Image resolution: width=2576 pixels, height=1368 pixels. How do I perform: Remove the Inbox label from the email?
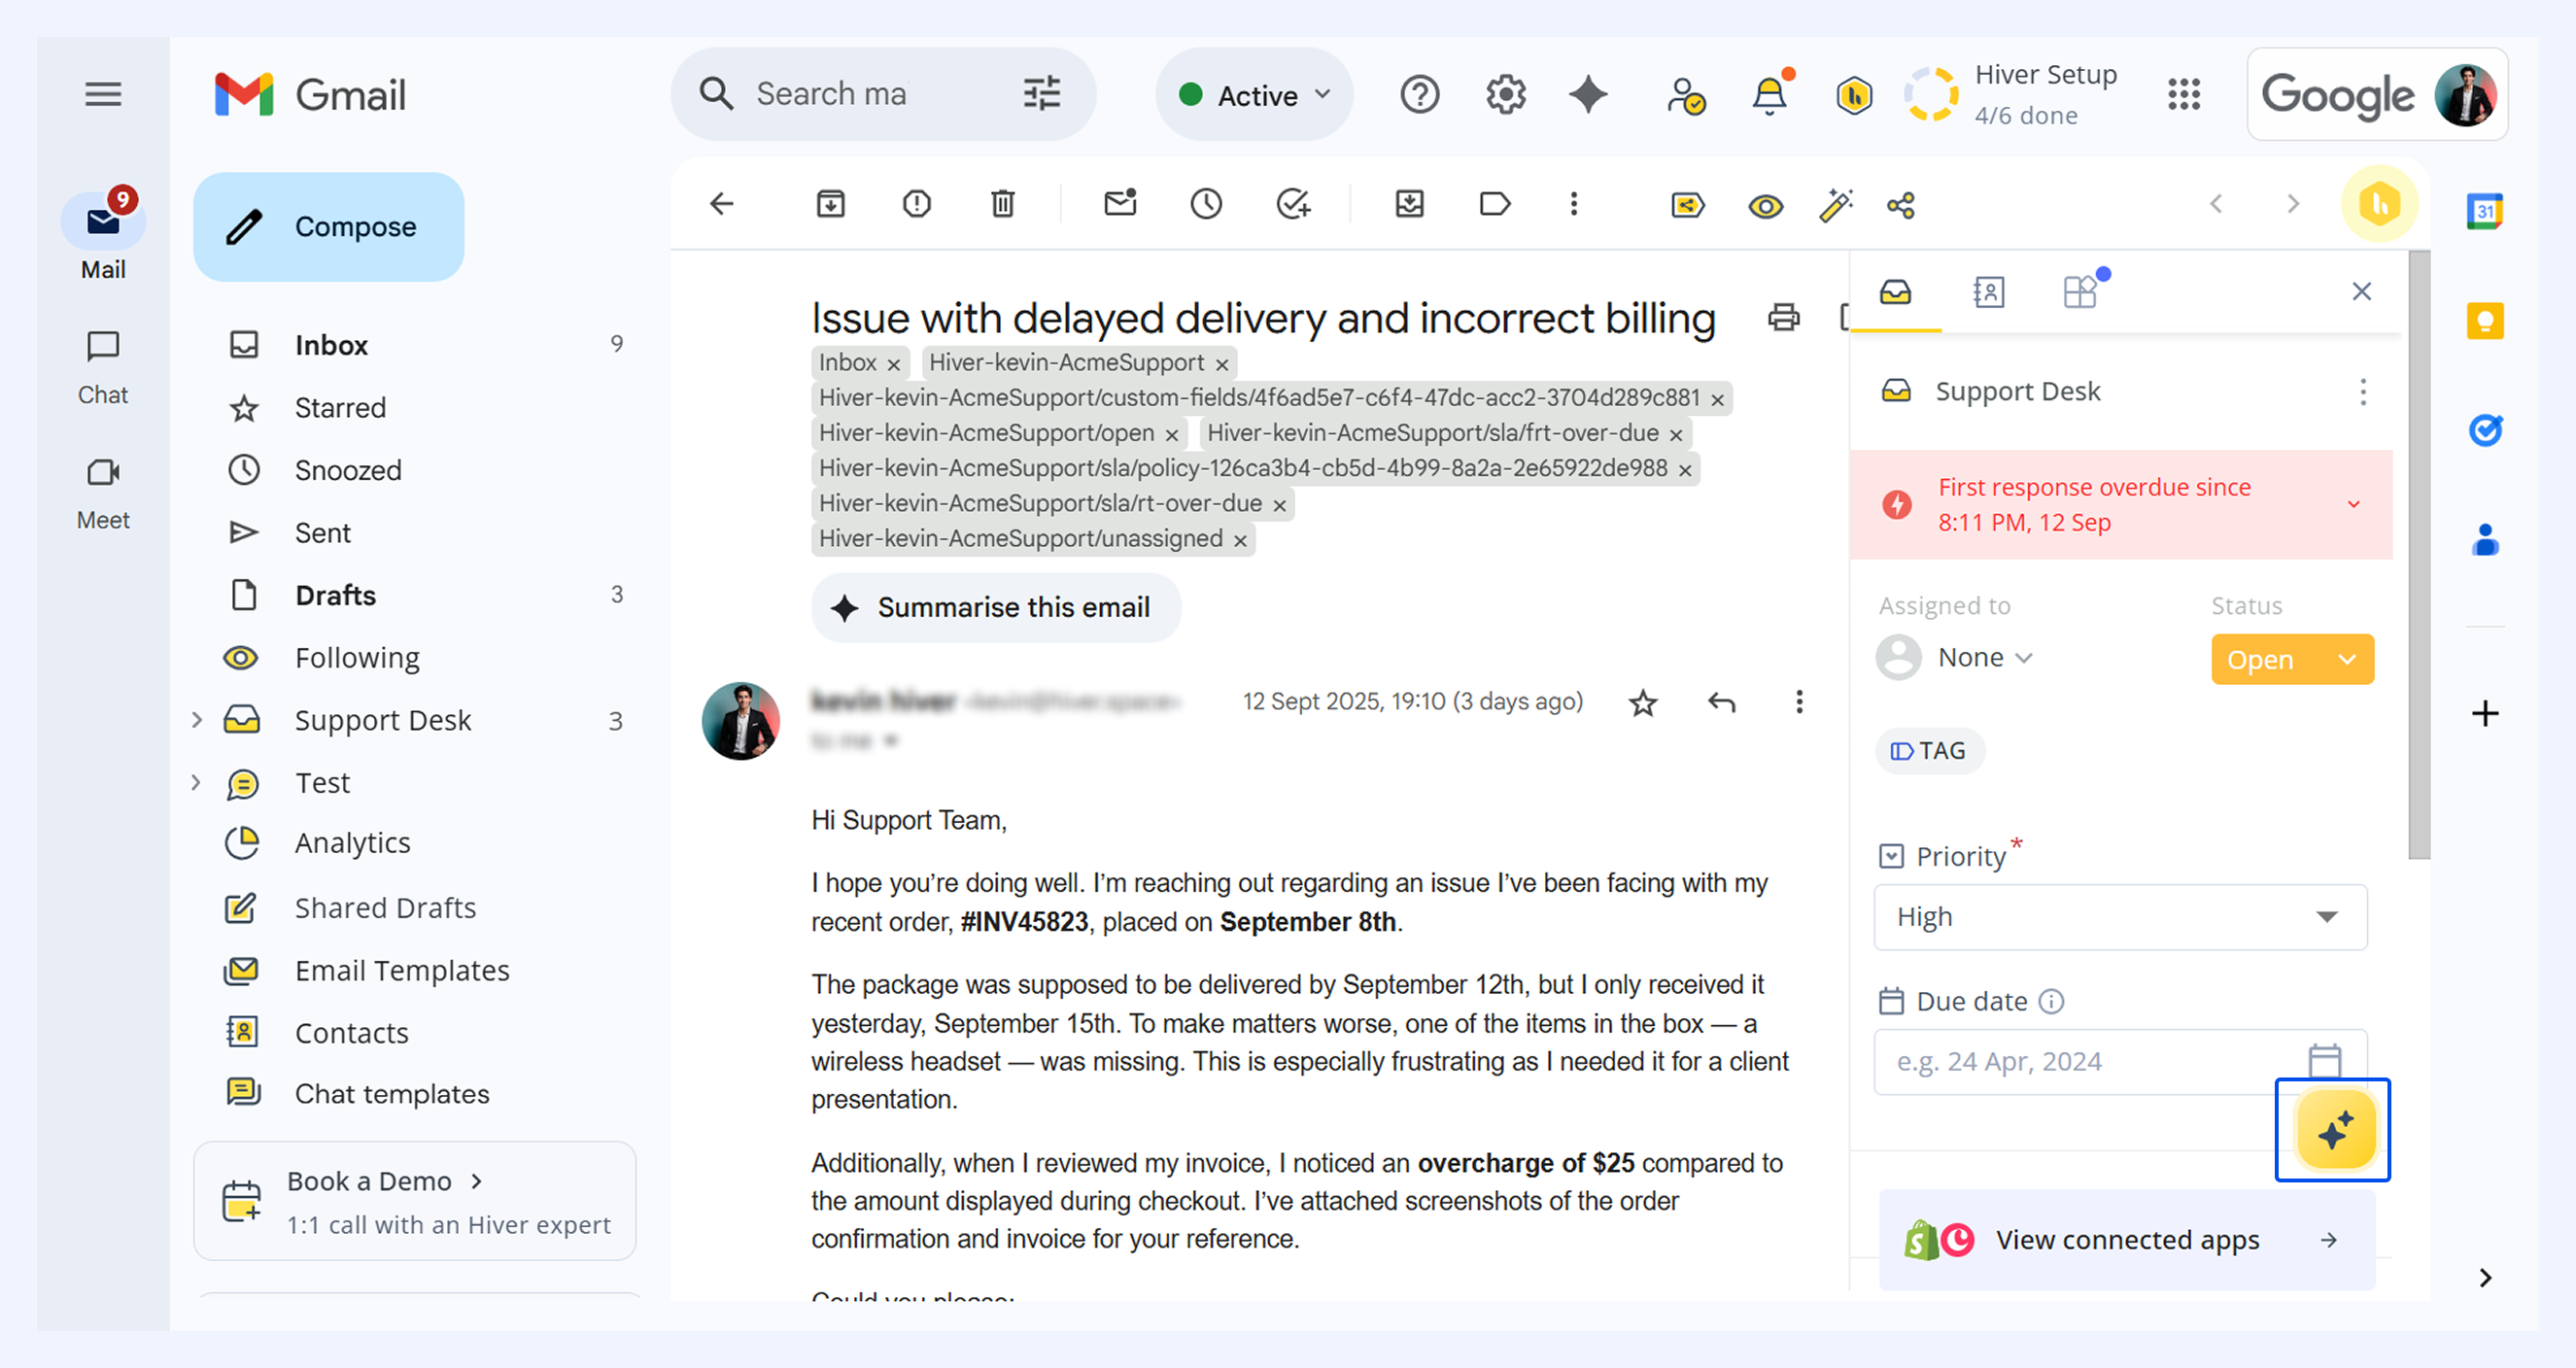[x=894, y=364]
